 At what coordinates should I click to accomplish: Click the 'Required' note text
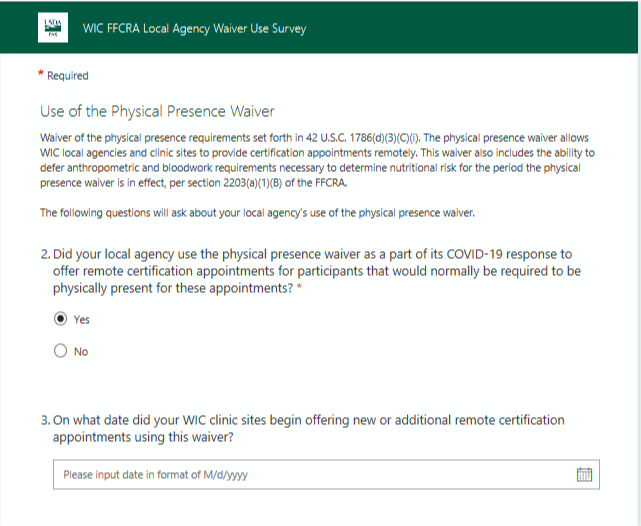coord(68,76)
